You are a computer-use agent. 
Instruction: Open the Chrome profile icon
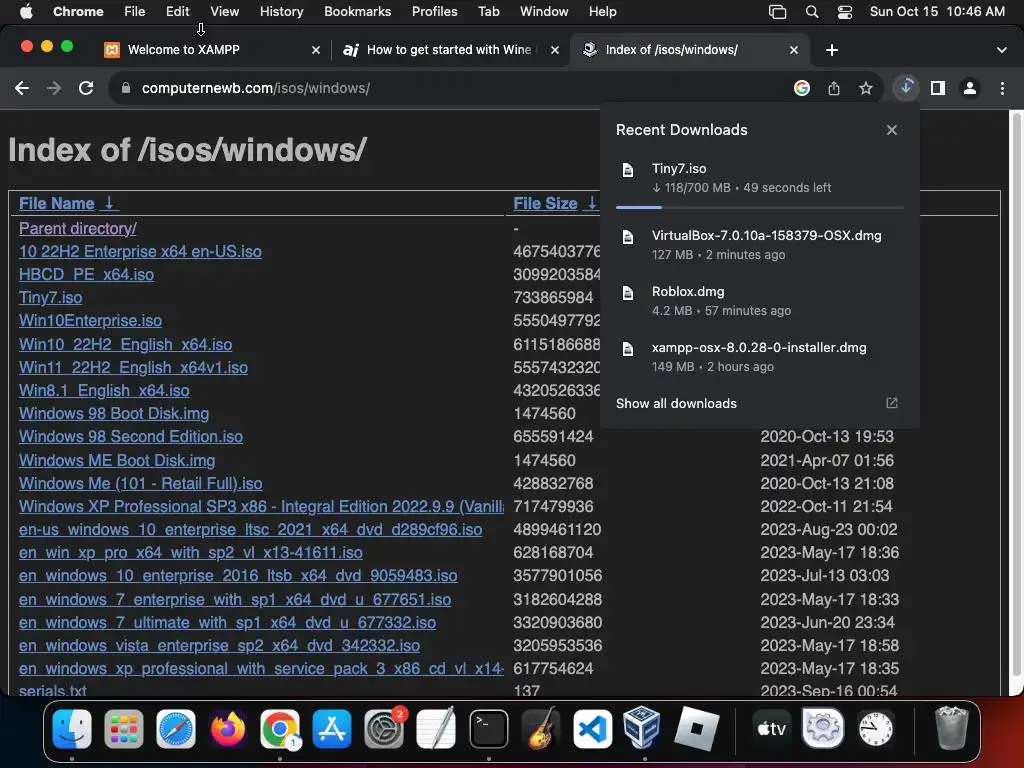[x=970, y=88]
